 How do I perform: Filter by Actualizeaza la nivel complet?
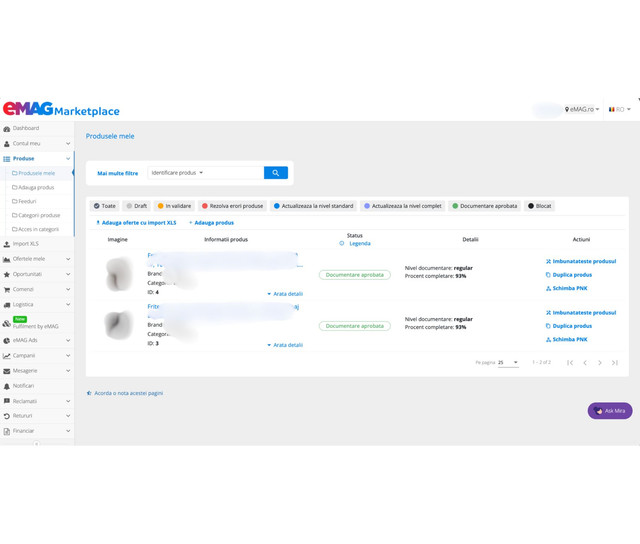[403, 206]
